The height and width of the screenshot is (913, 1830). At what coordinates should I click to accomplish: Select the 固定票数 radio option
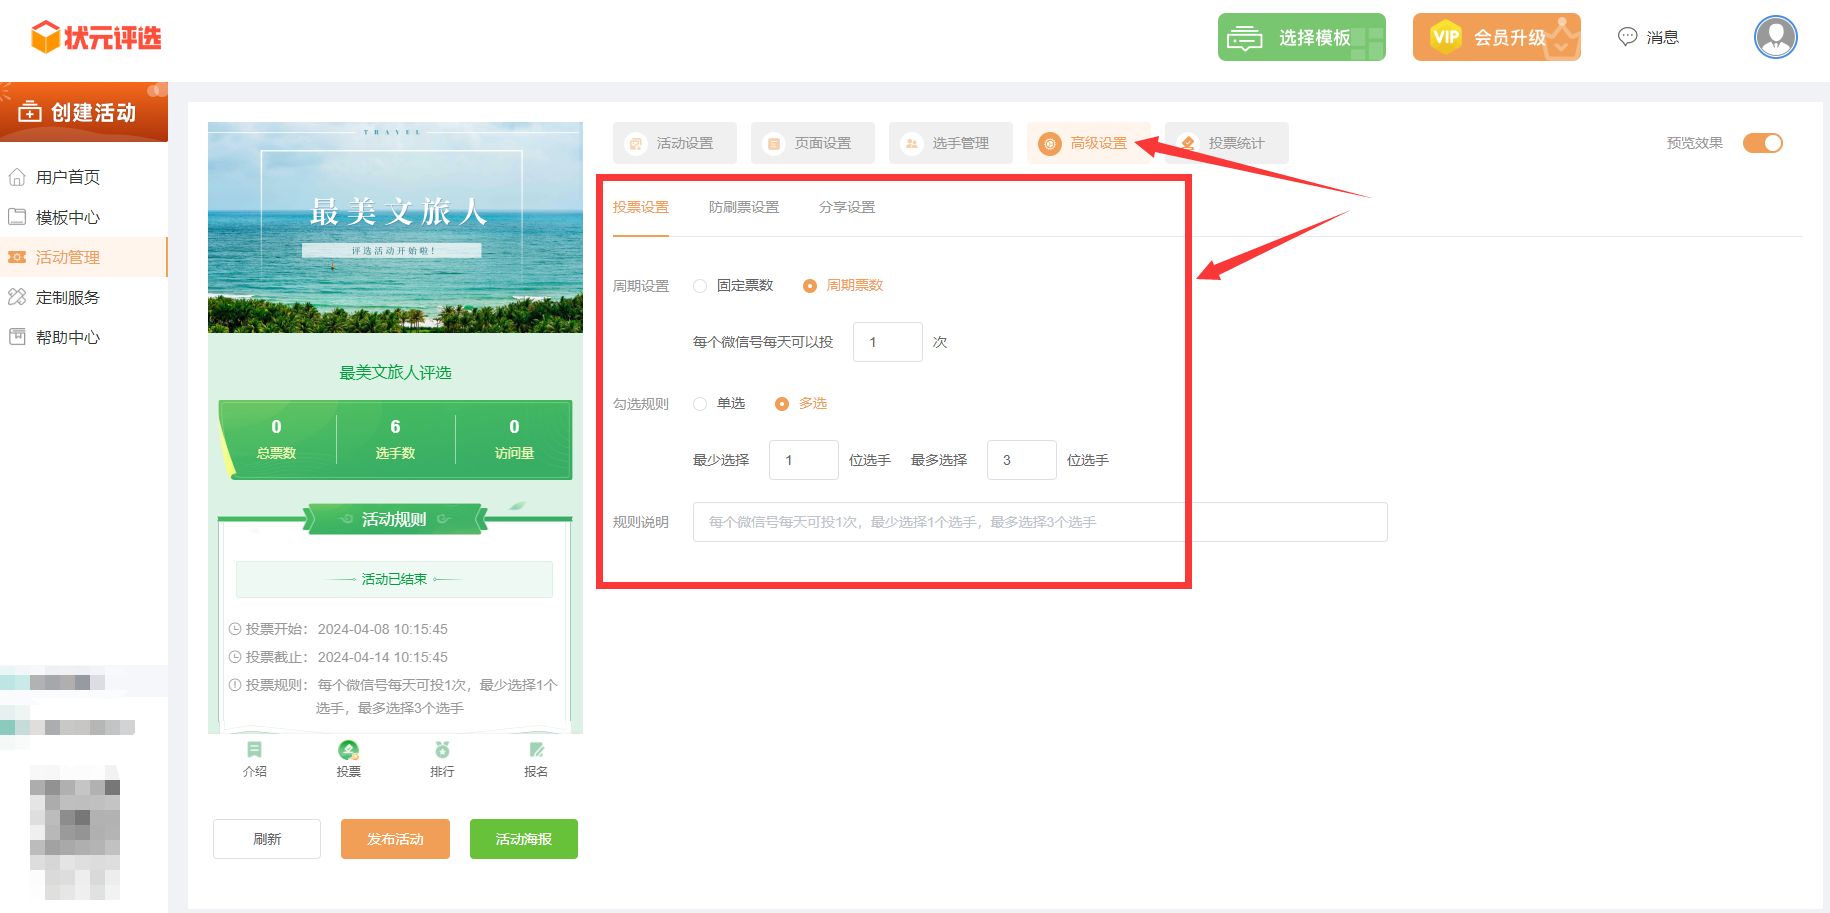point(700,286)
